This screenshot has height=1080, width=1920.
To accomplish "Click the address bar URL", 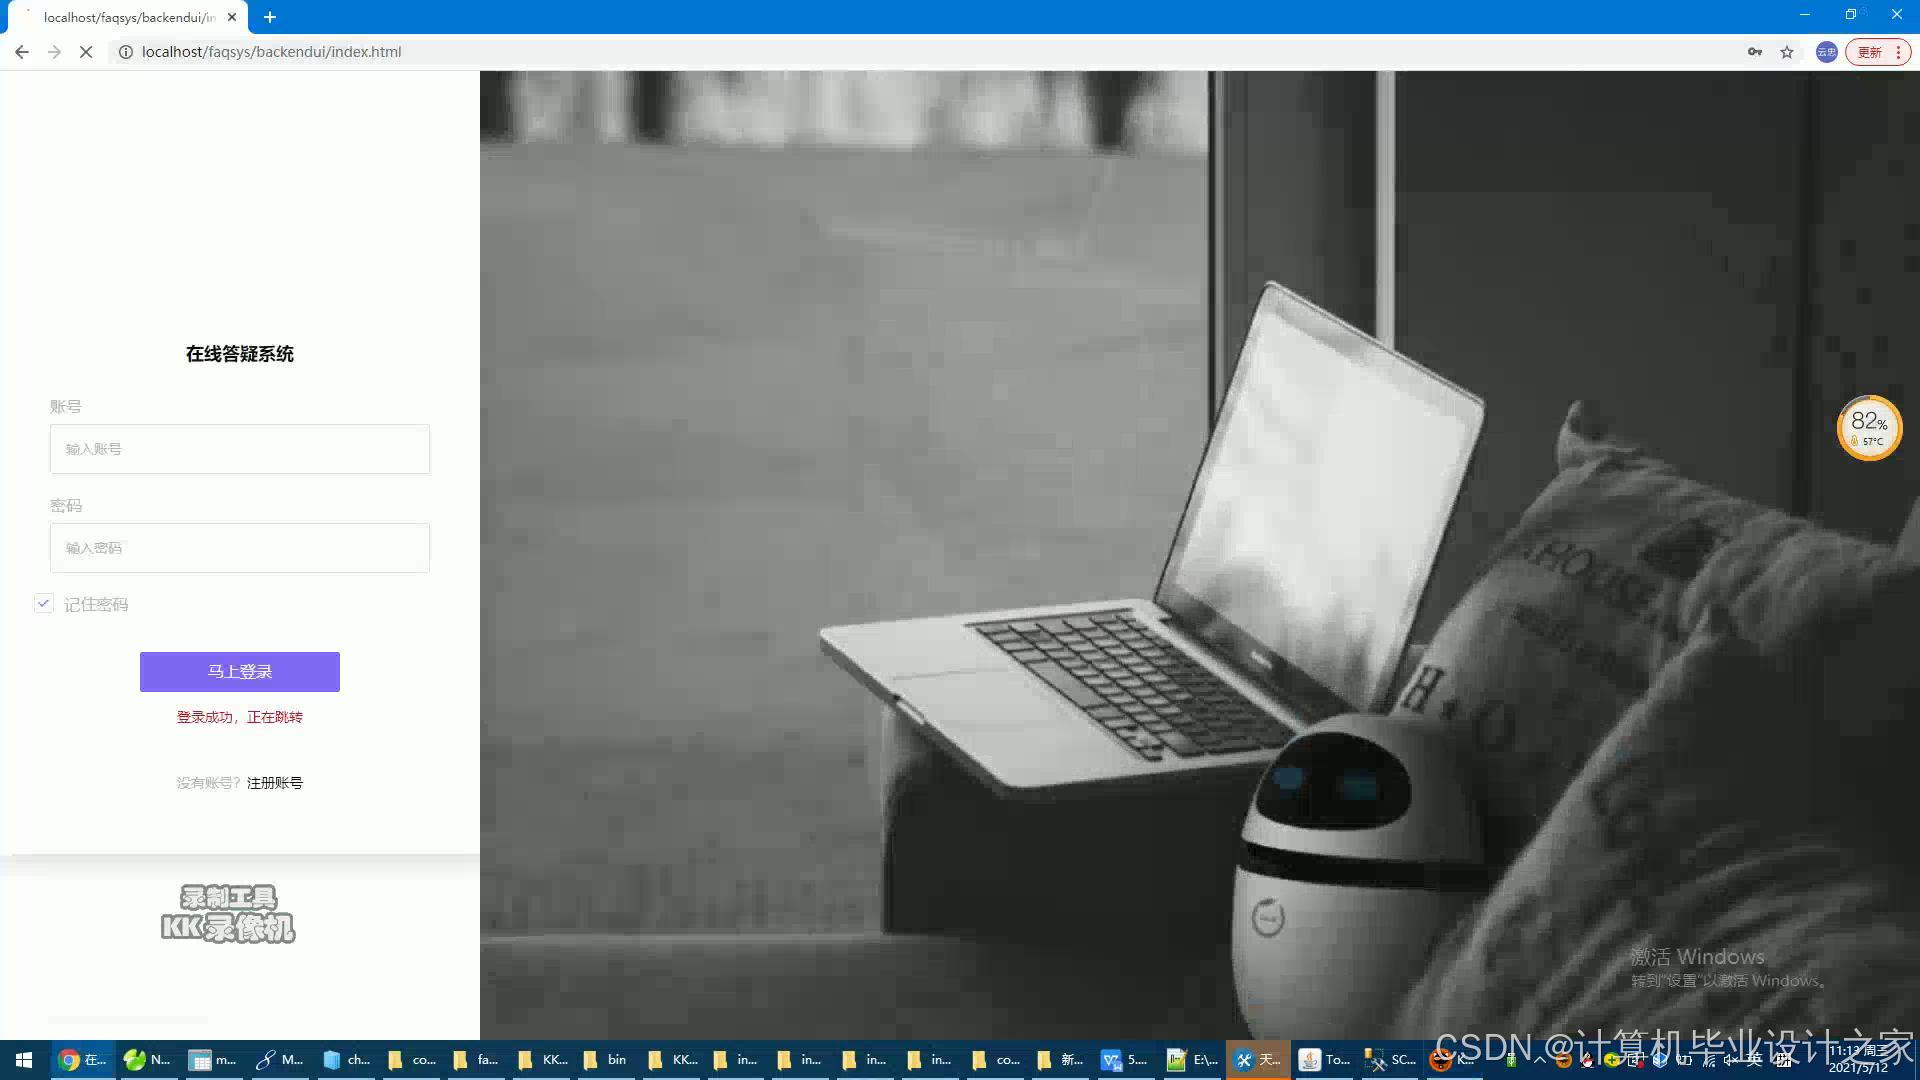I will 271,52.
